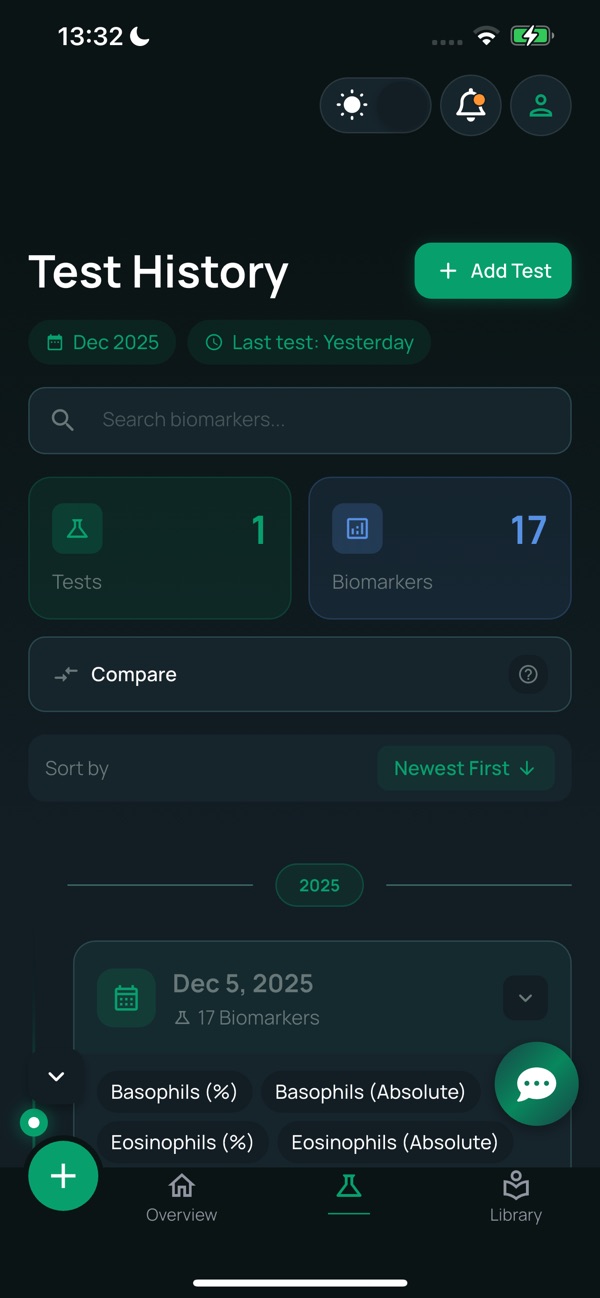600x1298 pixels.
Task: Toggle the Eosinophils (Absolute) biomarker chip
Action: point(394,1142)
